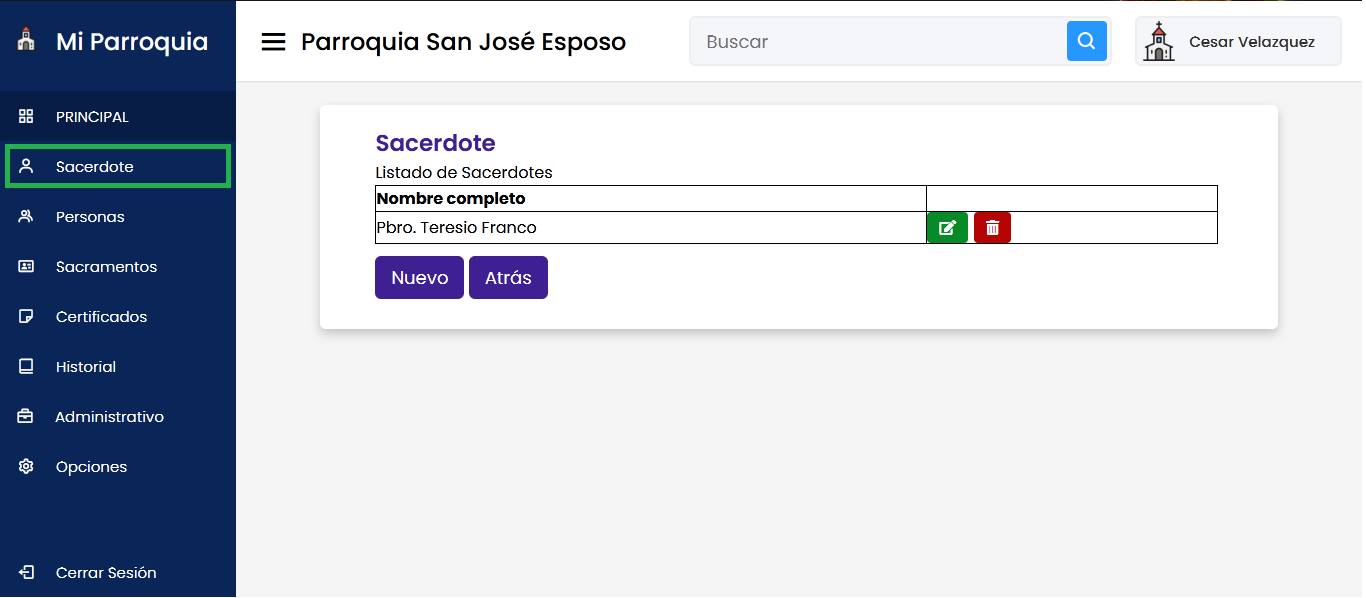Click the Mi Parroquia title link
The image size is (1366, 598).
click(132, 42)
